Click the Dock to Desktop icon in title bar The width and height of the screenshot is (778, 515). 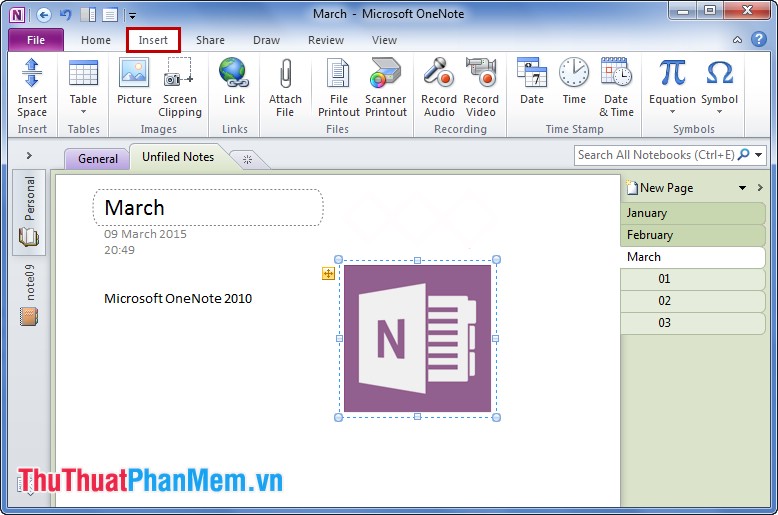pos(88,15)
